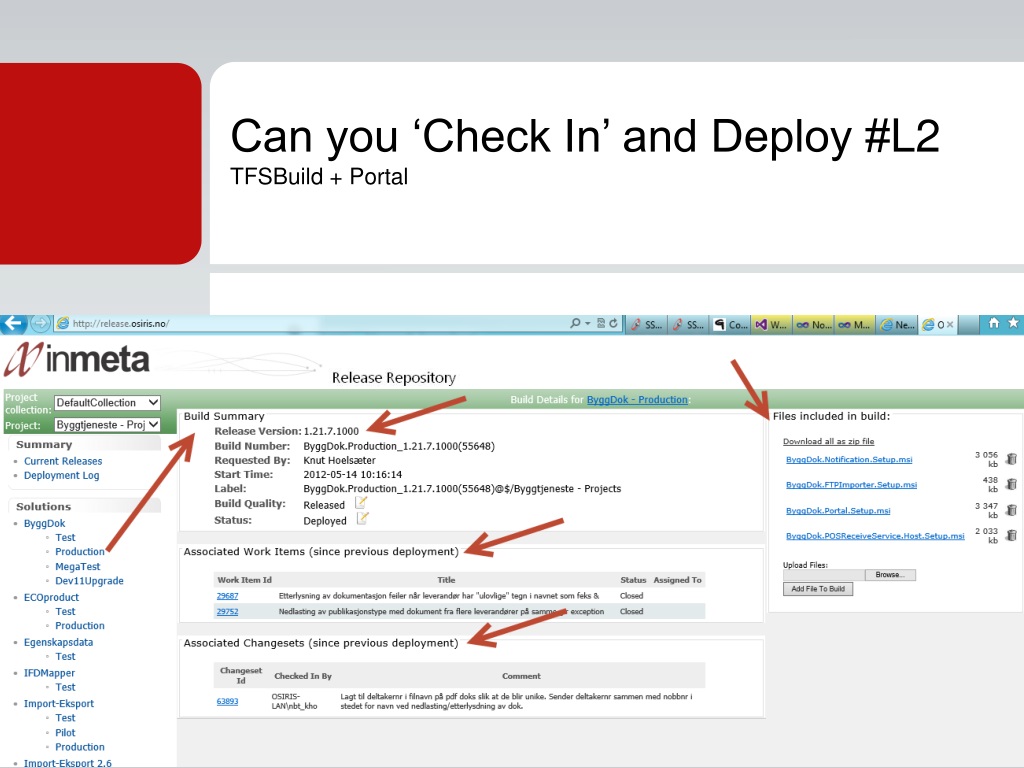Open the Project collection dropdown
Screen dimensions: 1024x768
107,402
